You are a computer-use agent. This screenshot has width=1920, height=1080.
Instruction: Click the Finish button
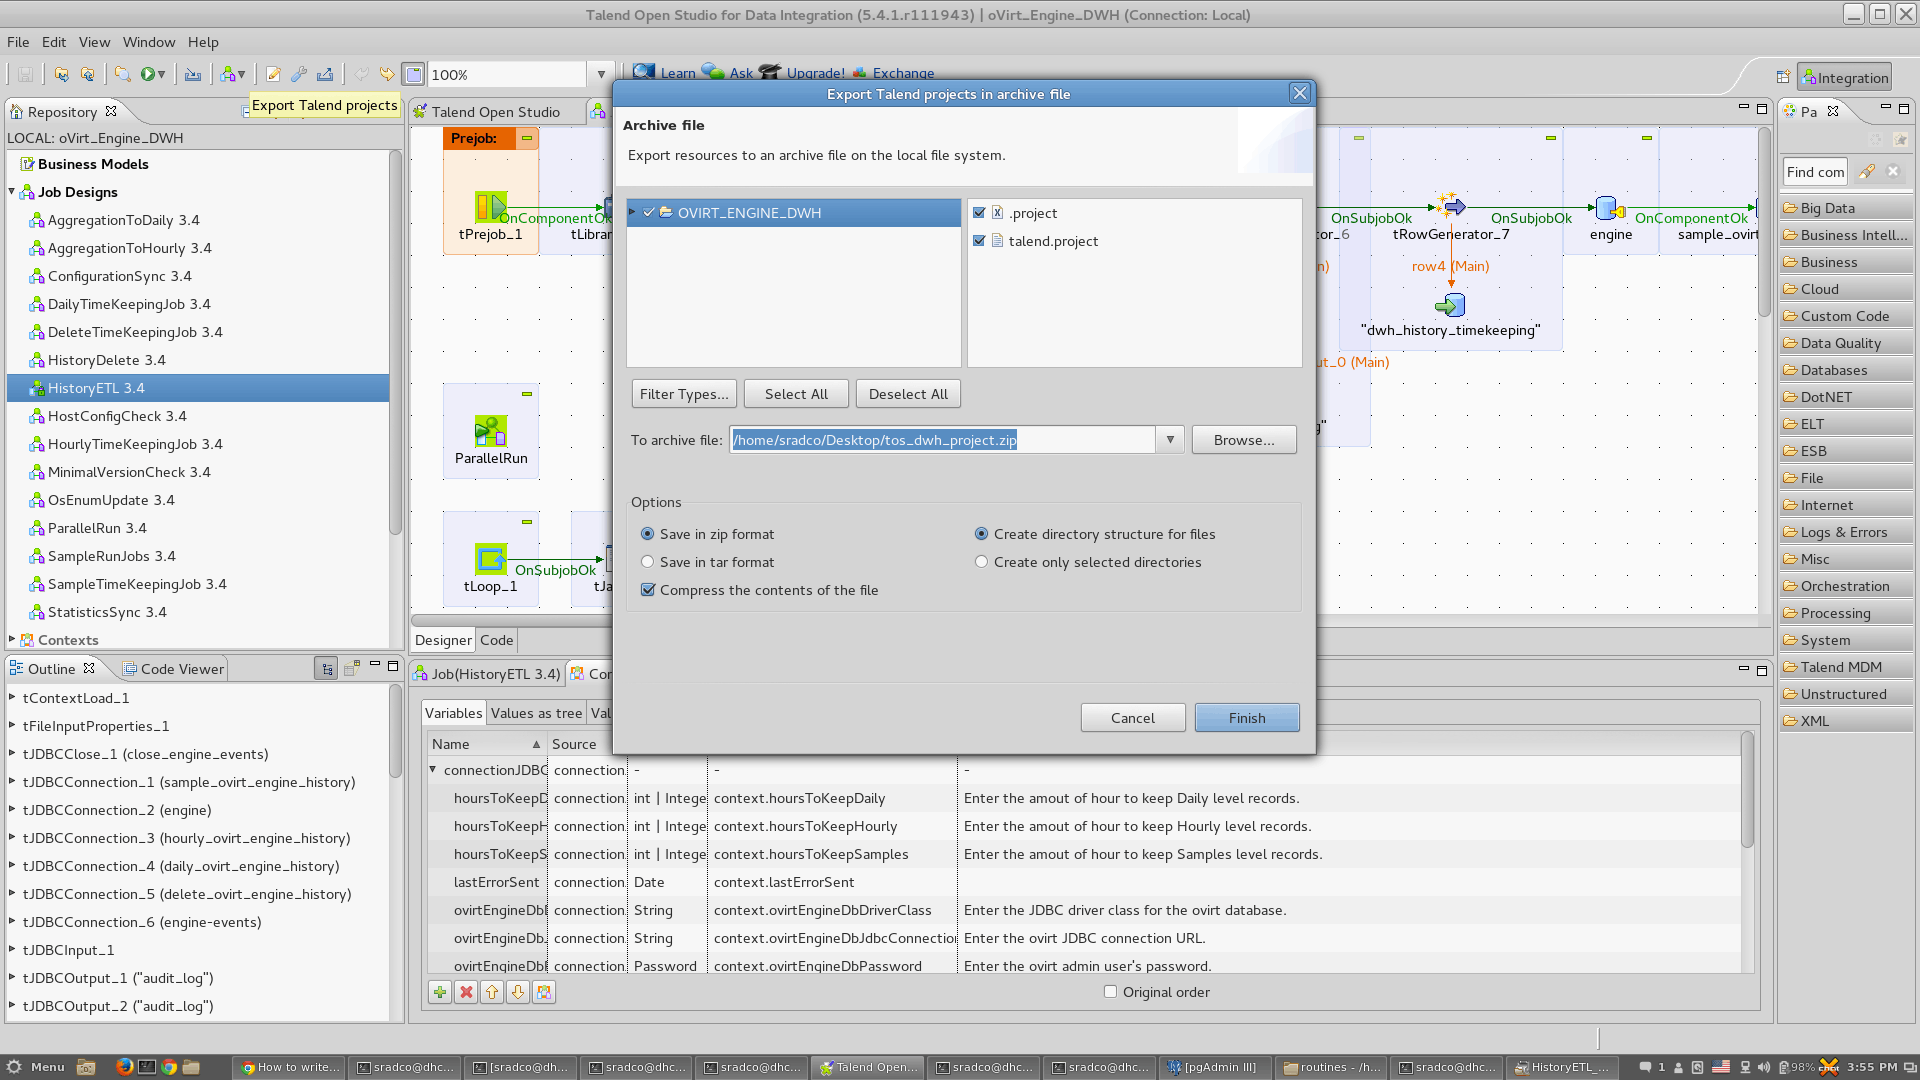tap(1246, 718)
